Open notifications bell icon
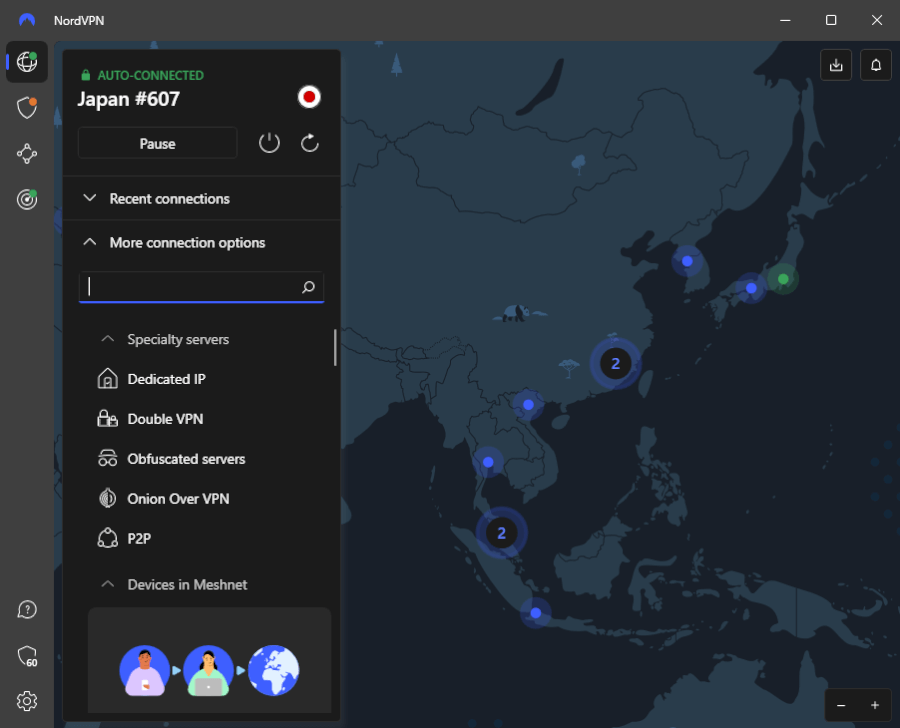 876,65
